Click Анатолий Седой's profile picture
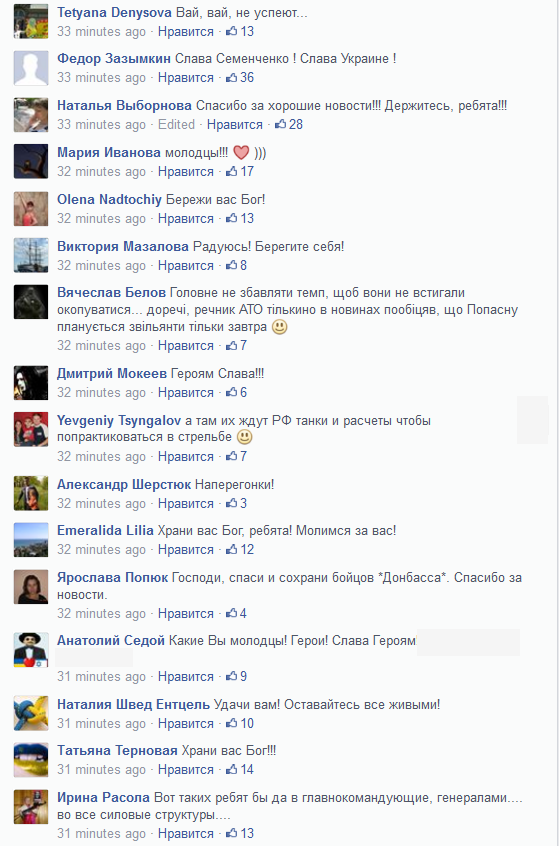 point(31,650)
